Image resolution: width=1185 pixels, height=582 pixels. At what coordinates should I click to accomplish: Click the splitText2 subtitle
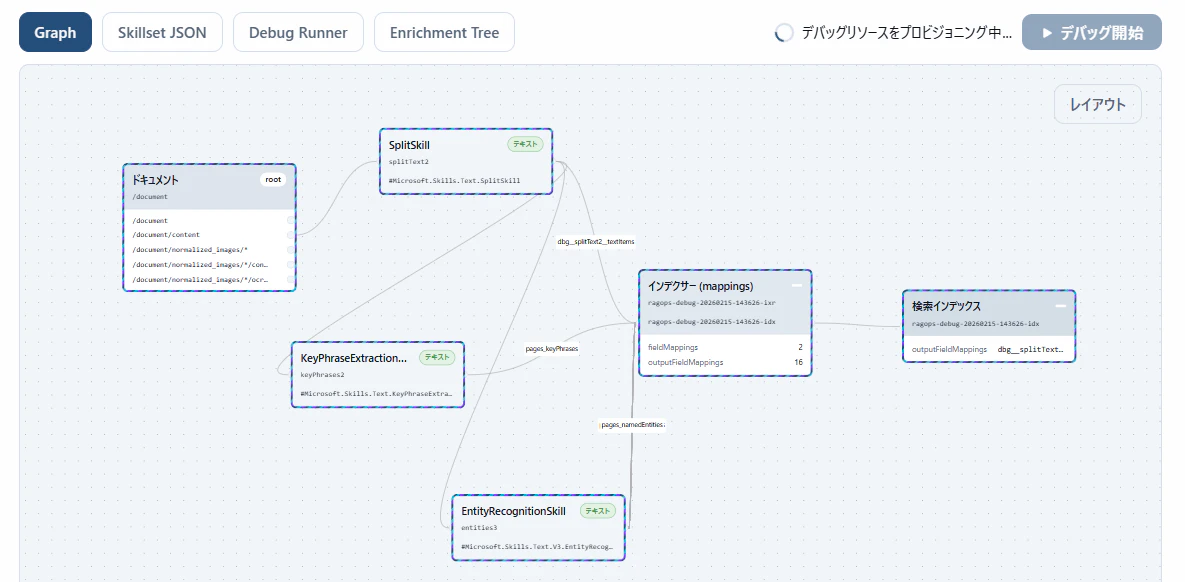(x=408, y=162)
